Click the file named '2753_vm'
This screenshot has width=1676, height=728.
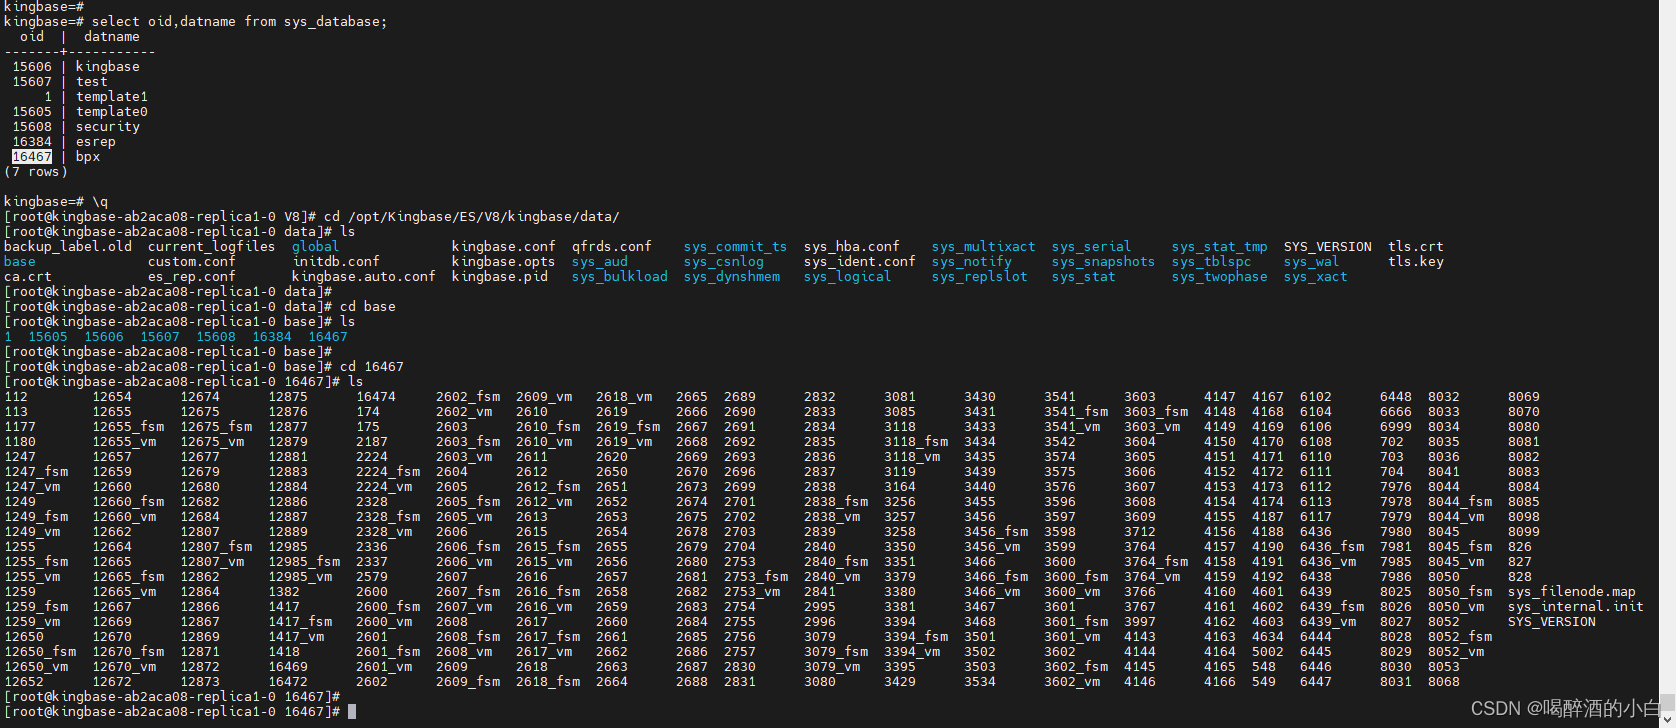[x=752, y=592]
